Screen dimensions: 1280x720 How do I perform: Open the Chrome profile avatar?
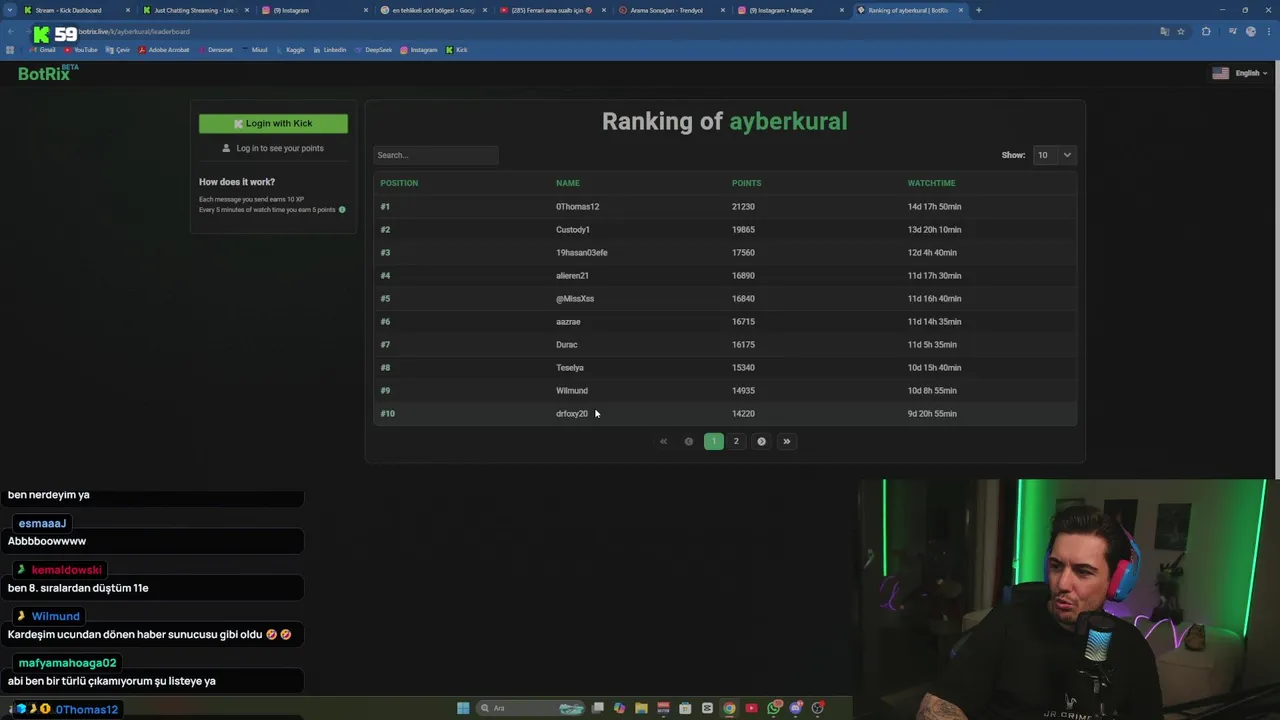(1251, 31)
